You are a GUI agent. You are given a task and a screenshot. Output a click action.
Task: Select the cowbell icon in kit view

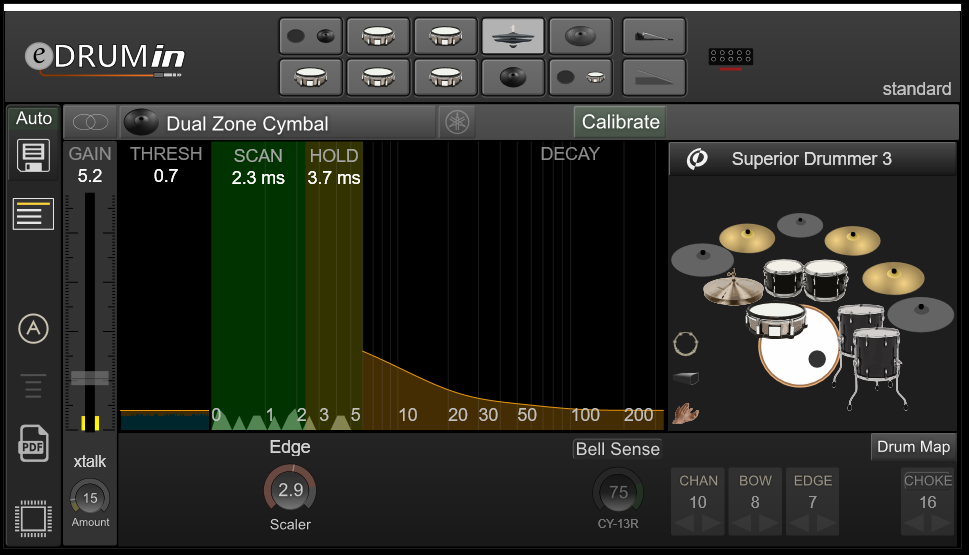click(x=686, y=378)
